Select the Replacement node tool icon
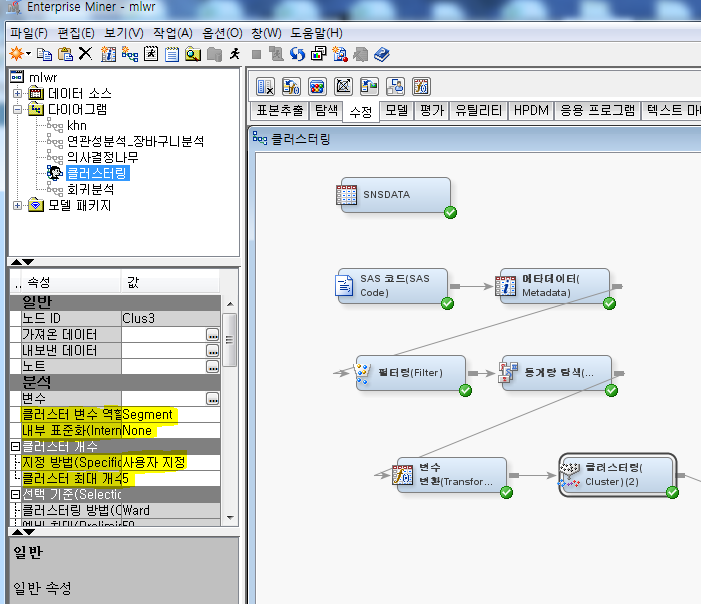The image size is (701, 604). (x=369, y=86)
